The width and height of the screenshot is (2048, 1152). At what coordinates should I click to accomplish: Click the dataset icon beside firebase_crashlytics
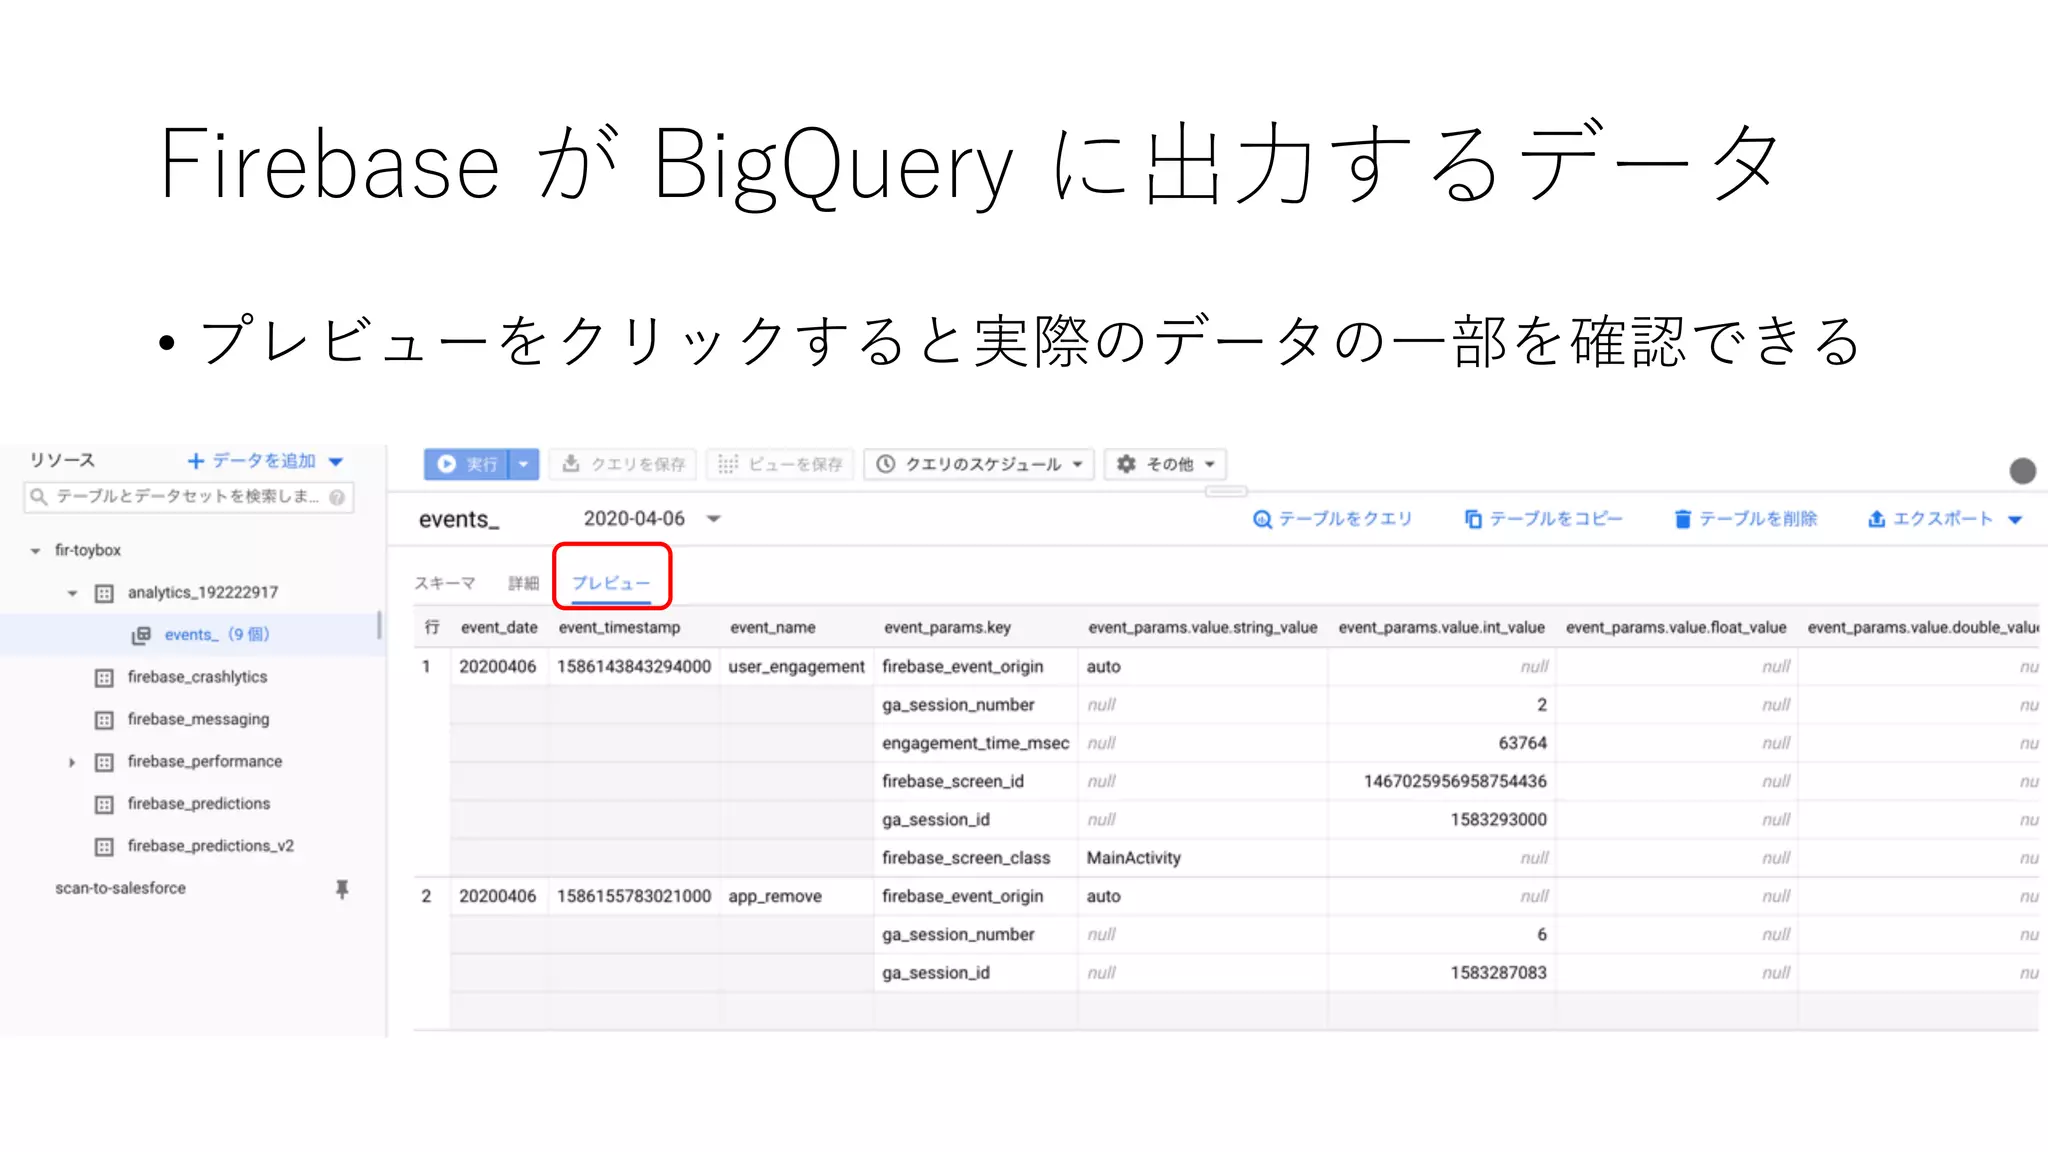(x=104, y=678)
